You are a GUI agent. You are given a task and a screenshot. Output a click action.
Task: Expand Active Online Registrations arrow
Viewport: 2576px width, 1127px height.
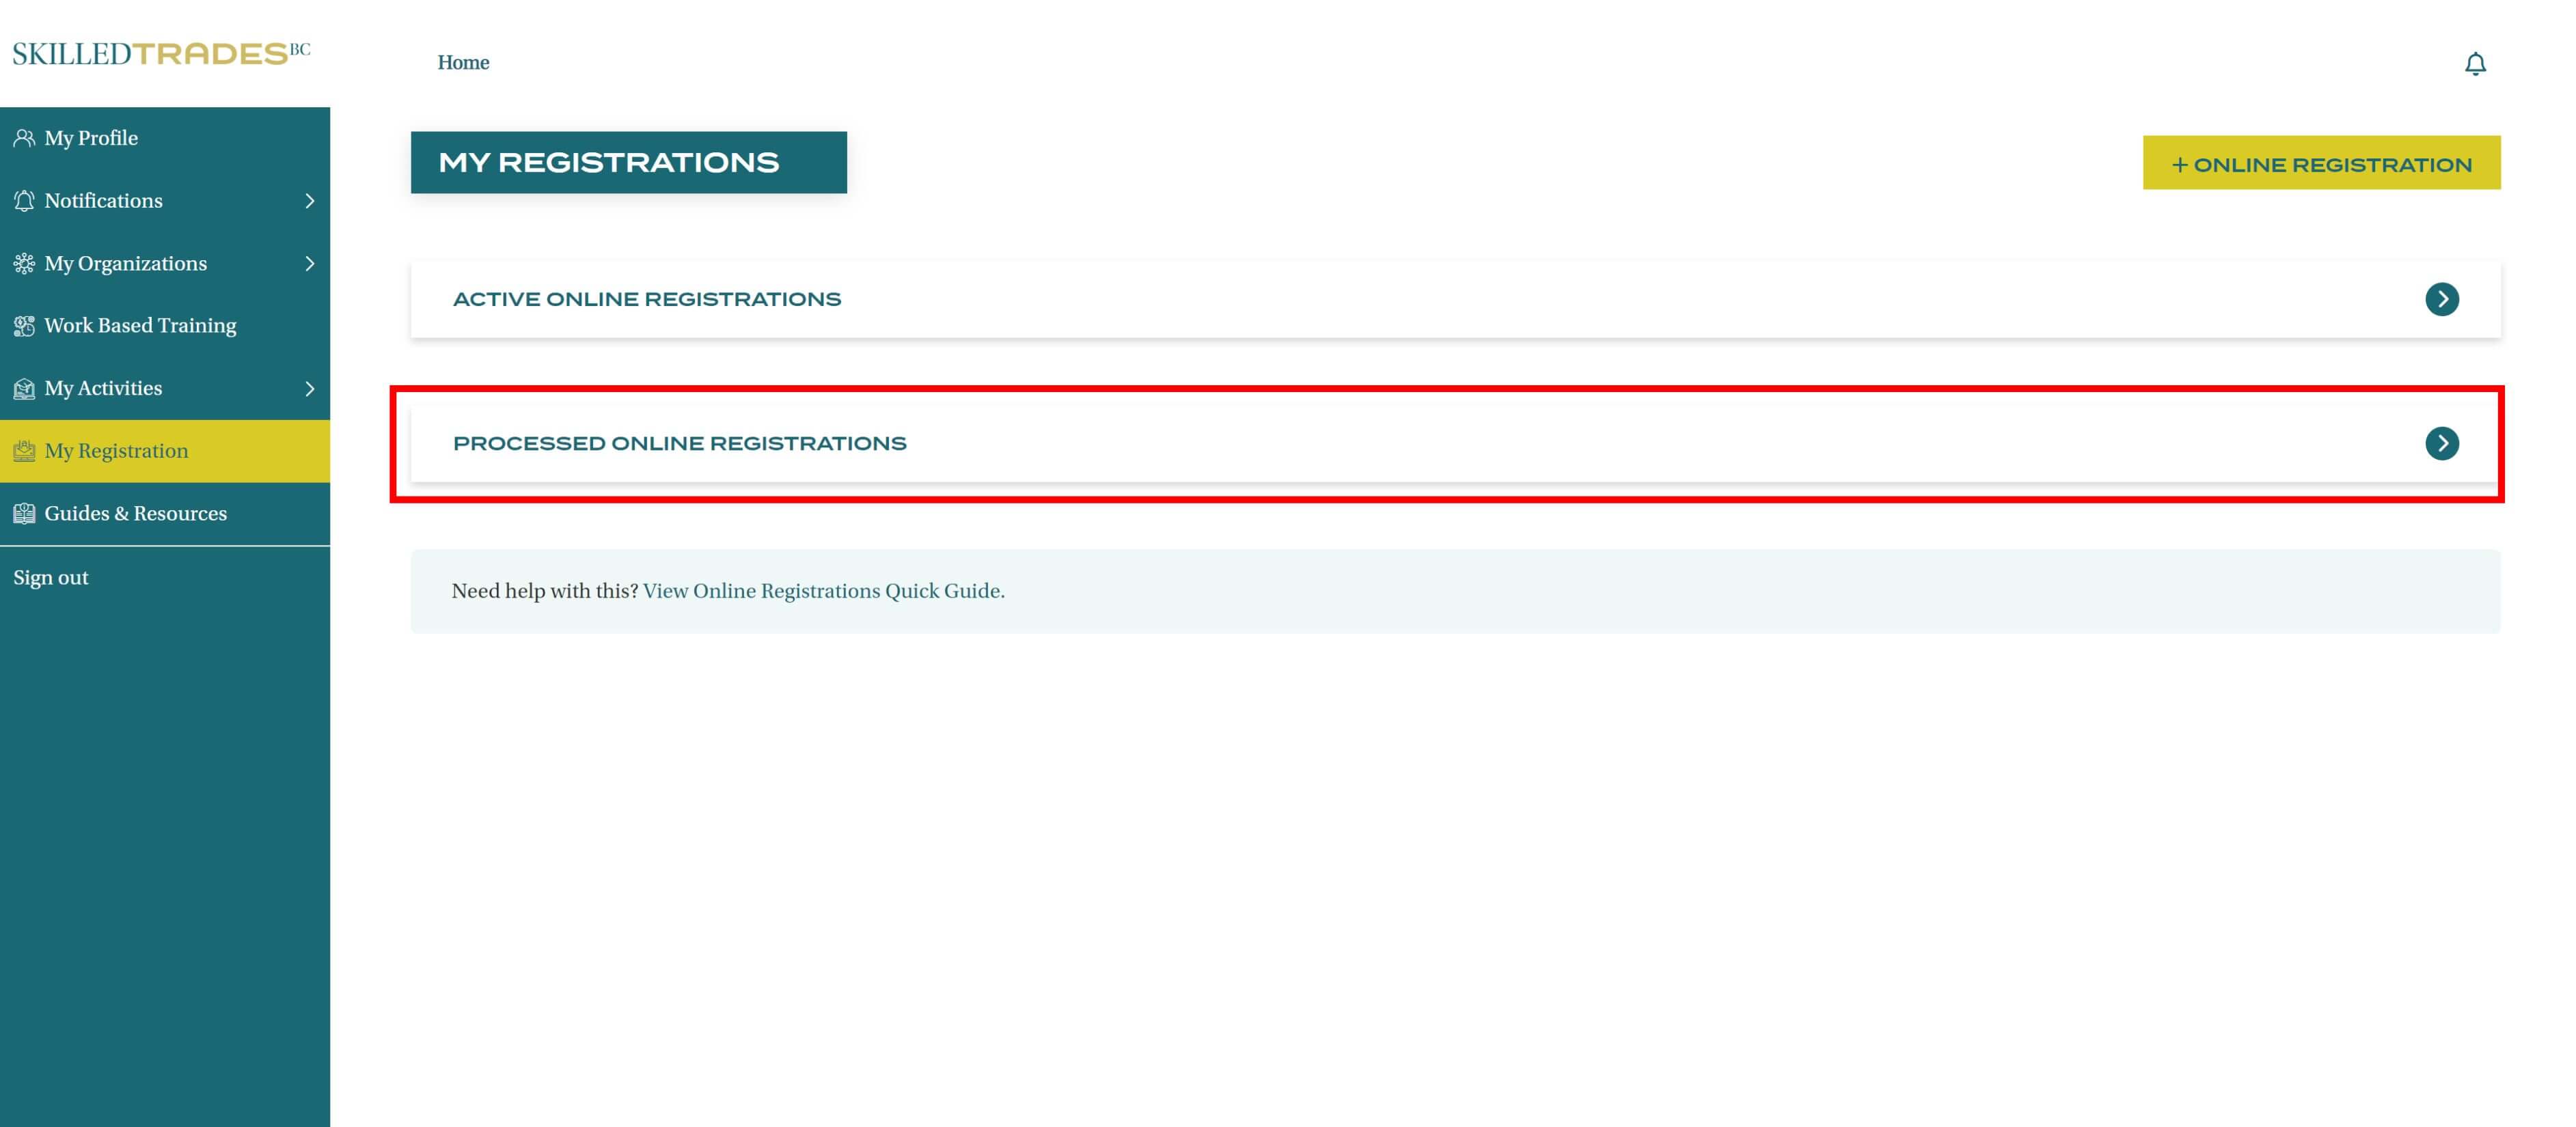click(2441, 299)
